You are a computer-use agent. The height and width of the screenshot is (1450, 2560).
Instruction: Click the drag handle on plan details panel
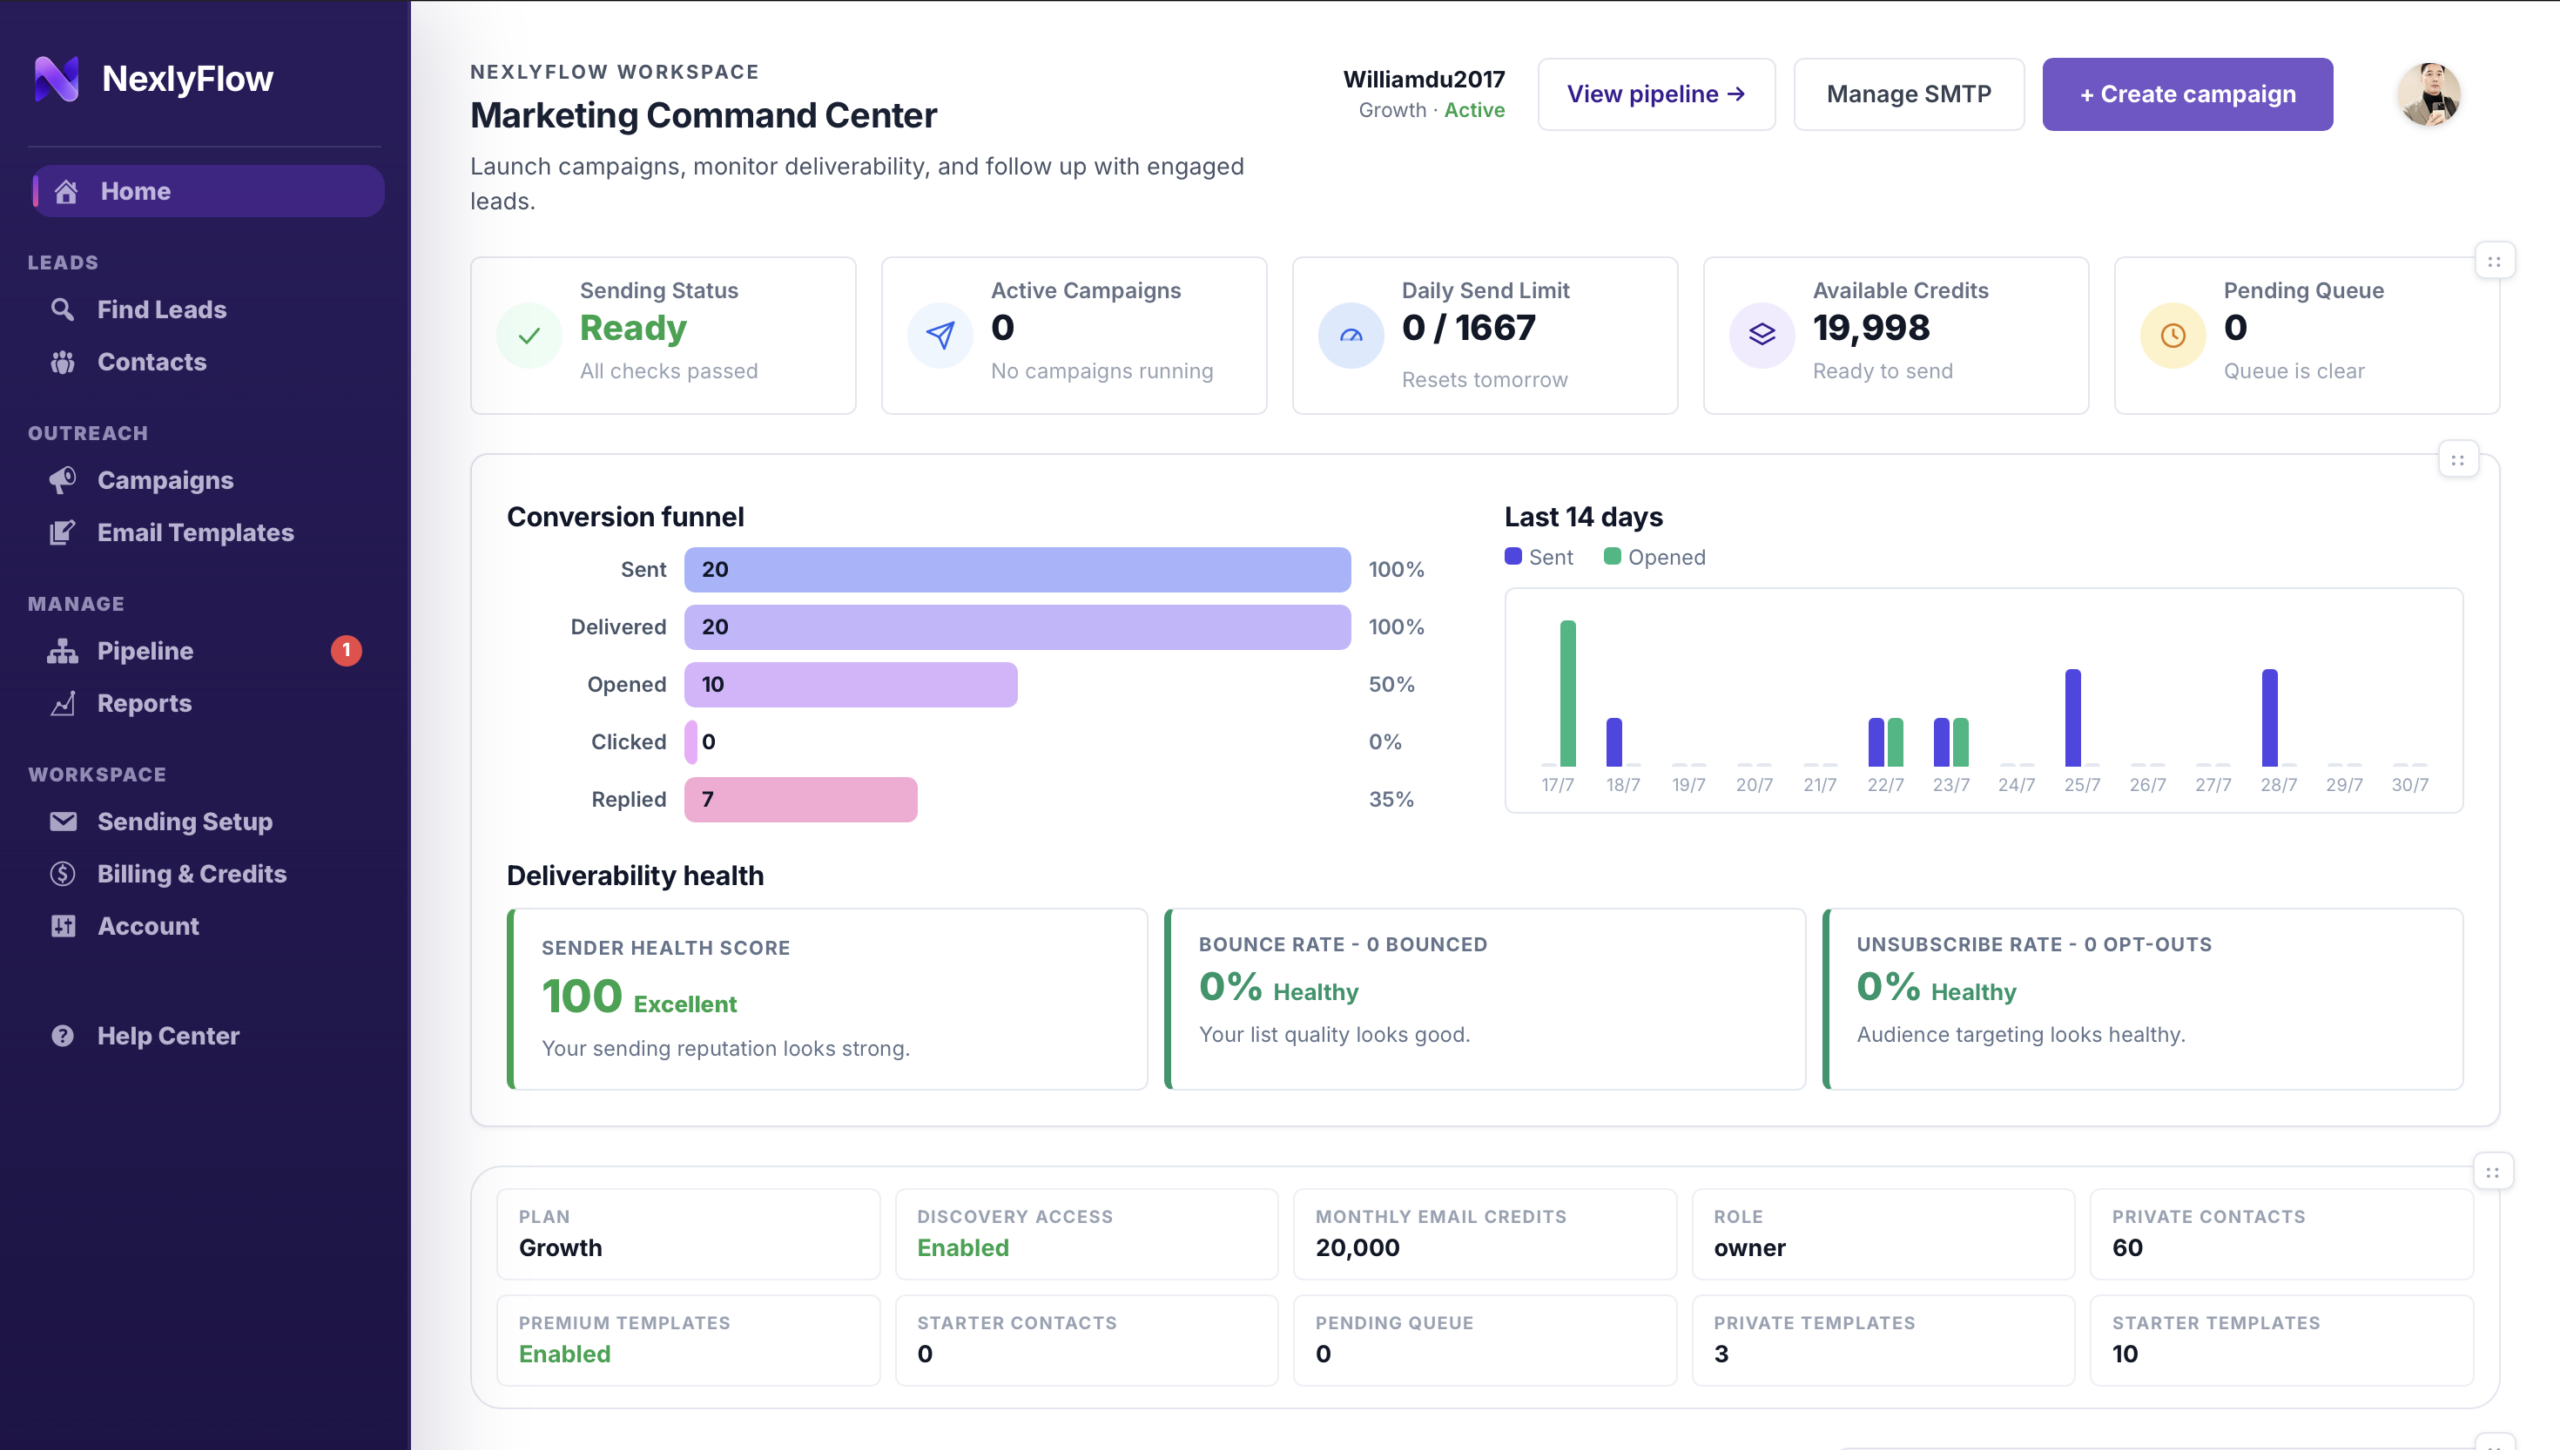pos(2493,1172)
